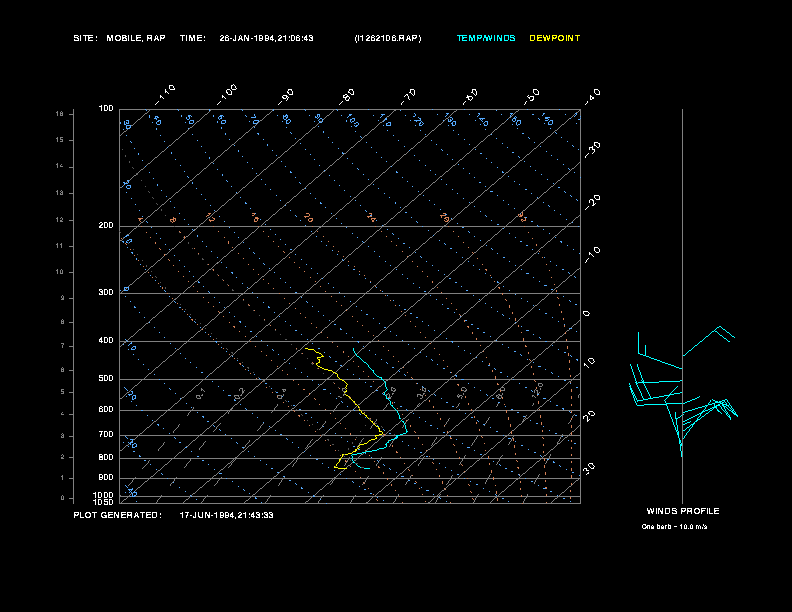Click the "-10" right-side temperature label
The image size is (792, 612).
click(x=593, y=255)
